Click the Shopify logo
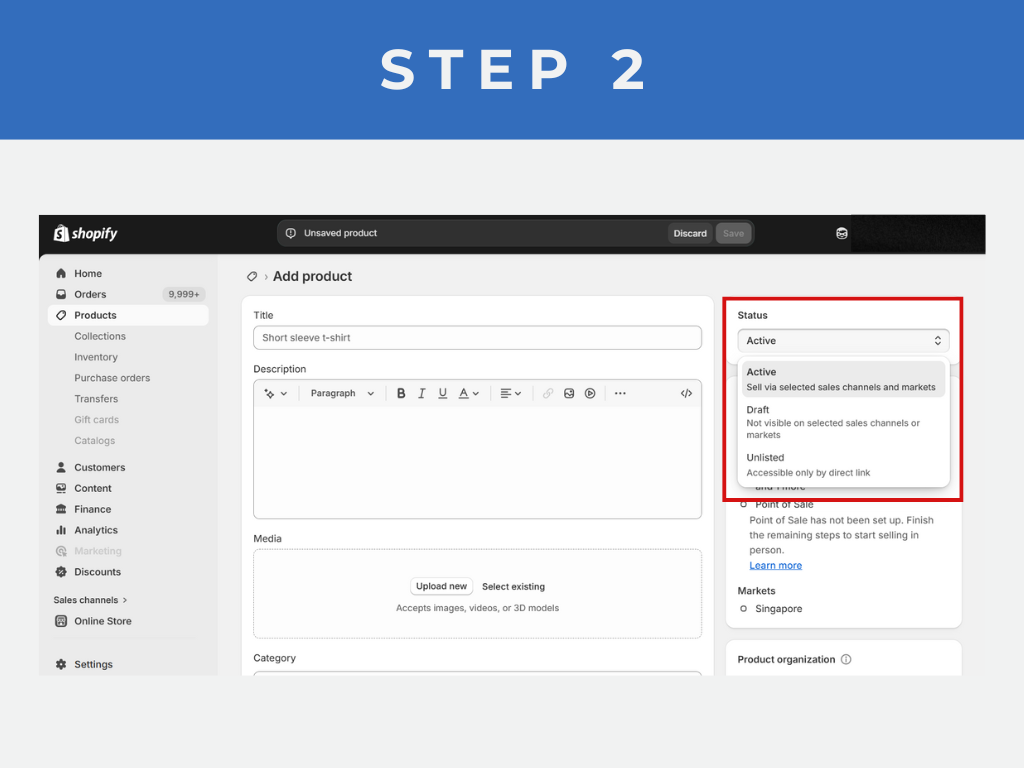1024x768 pixels. point(86,234)
